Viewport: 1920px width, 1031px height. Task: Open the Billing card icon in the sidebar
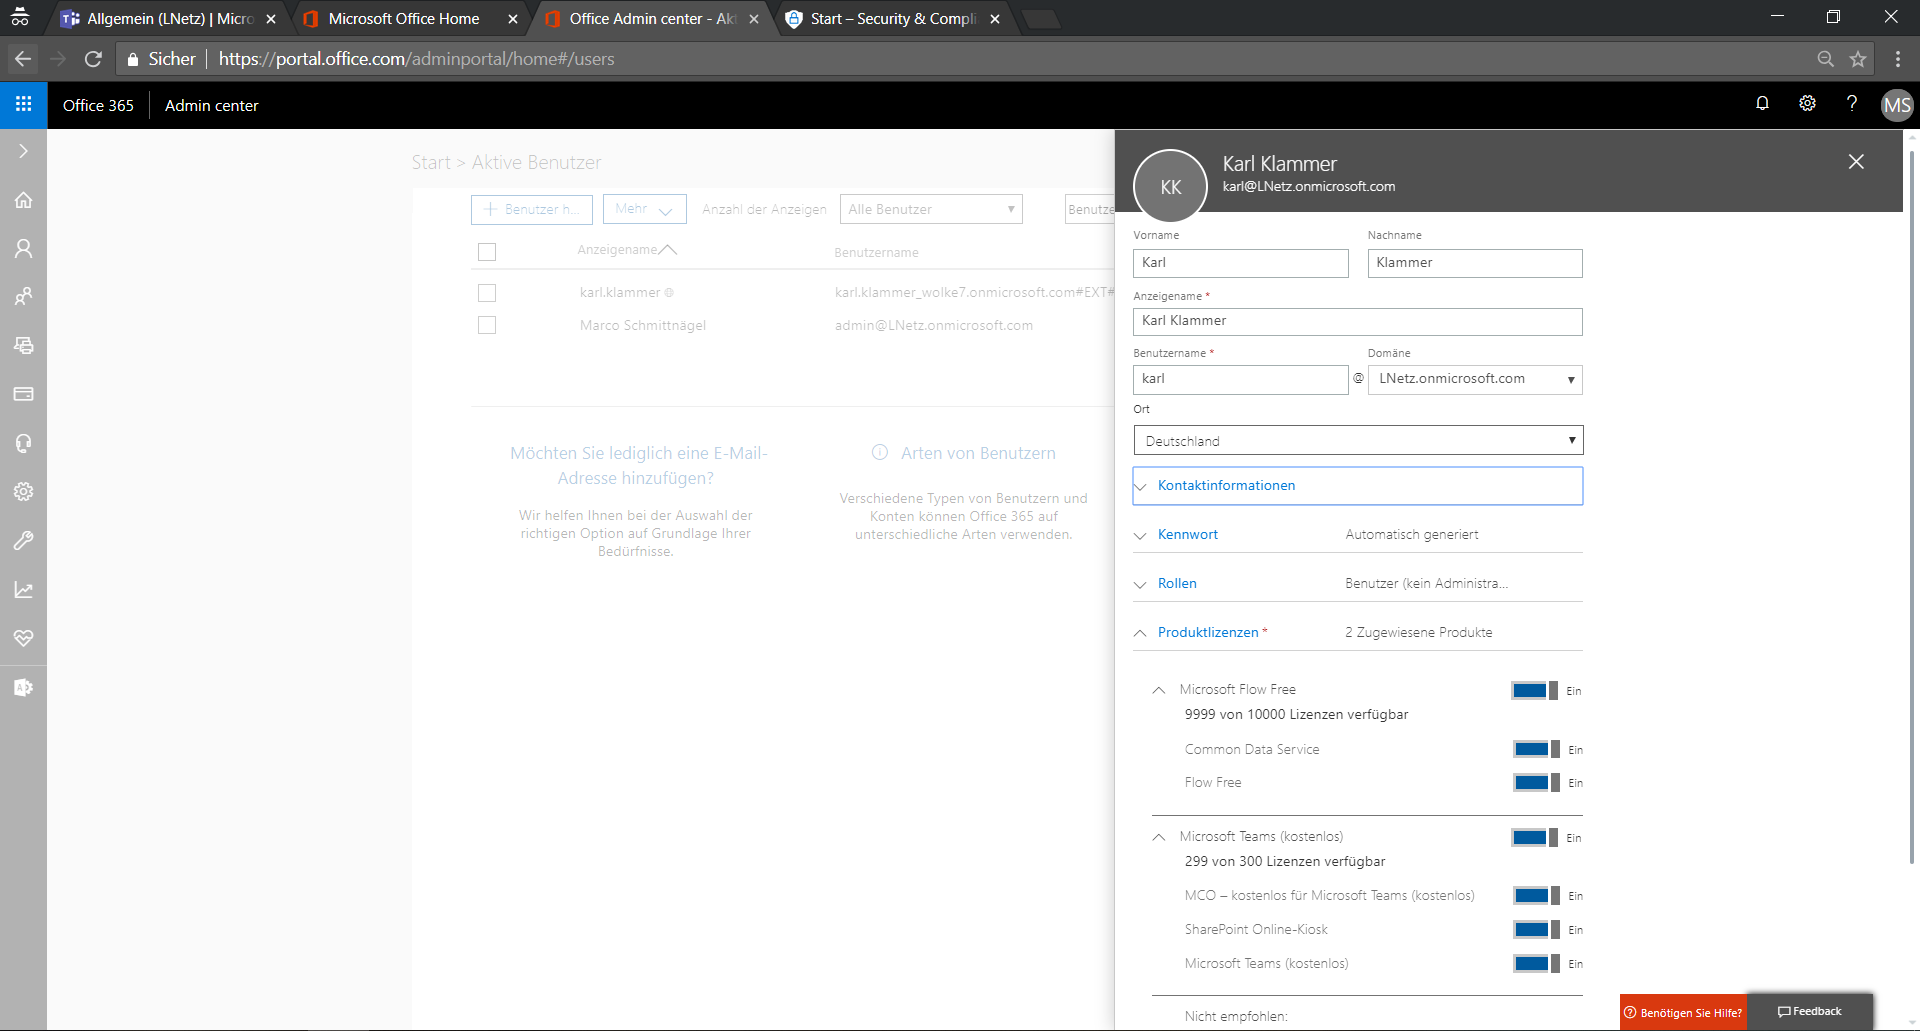point(23,394)
